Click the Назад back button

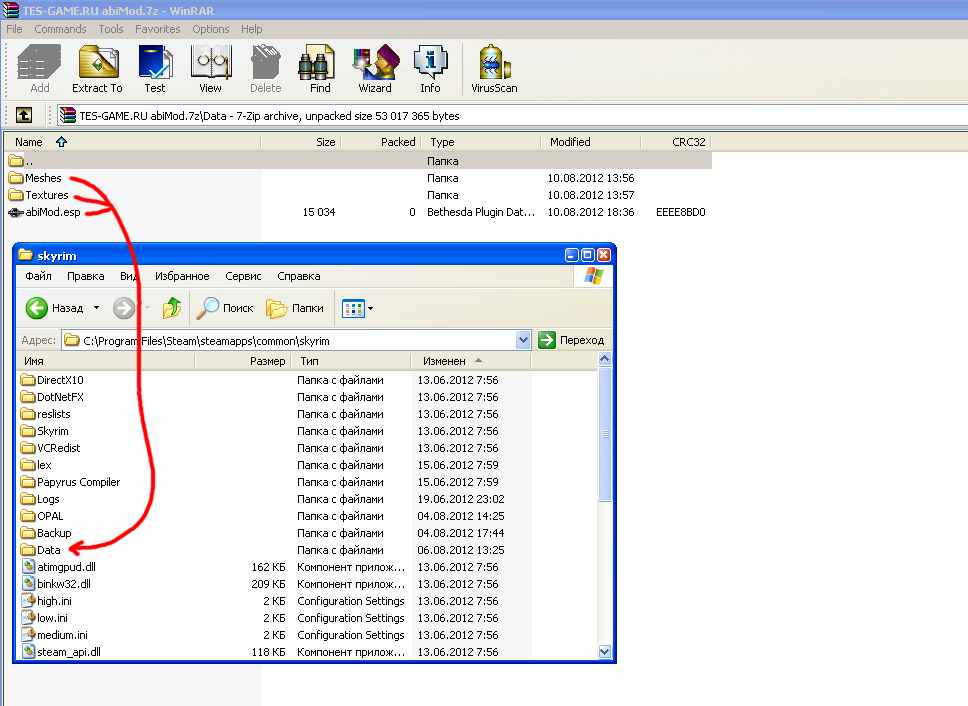pos(54,308)
